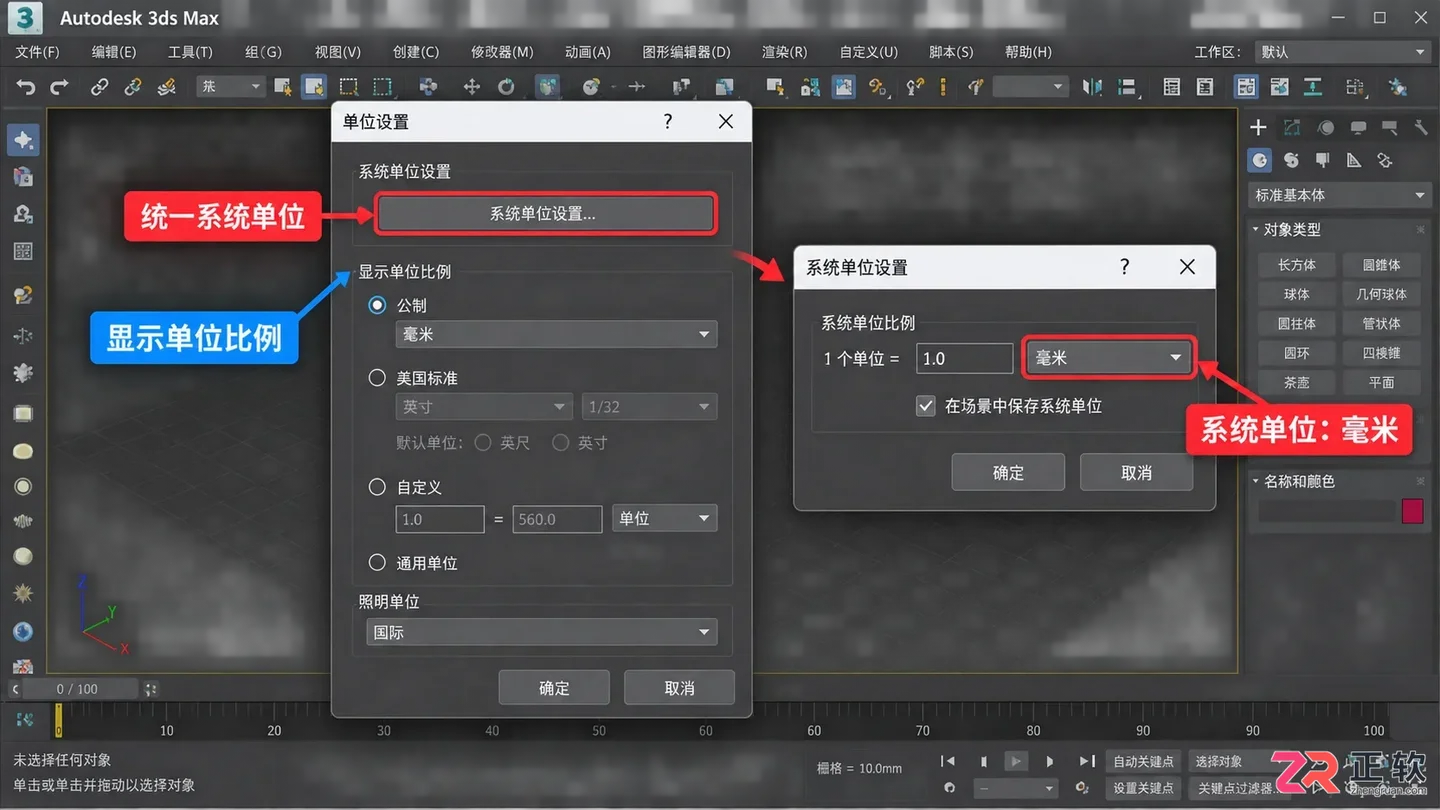Click the Undo arrow in the toolbar
The width and height of the screenshot is (1440, 810).
coord(26,87)
